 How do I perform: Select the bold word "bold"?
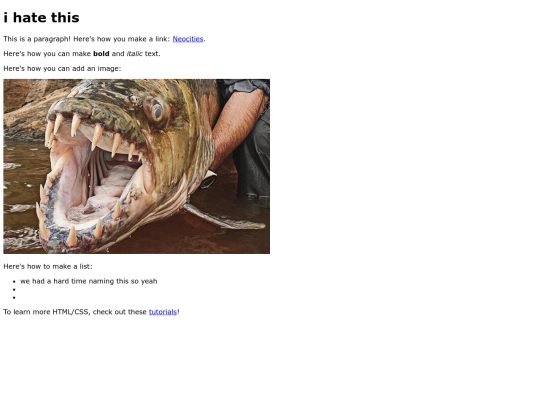click(x=101, y=54)
